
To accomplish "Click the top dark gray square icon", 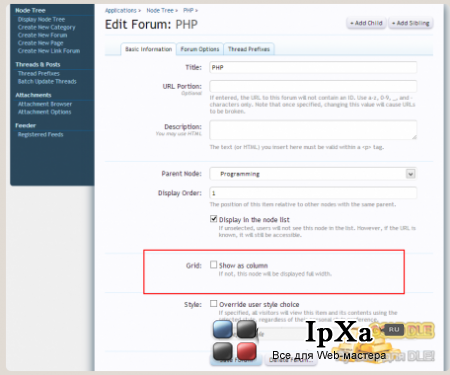I will coord(247,329).
